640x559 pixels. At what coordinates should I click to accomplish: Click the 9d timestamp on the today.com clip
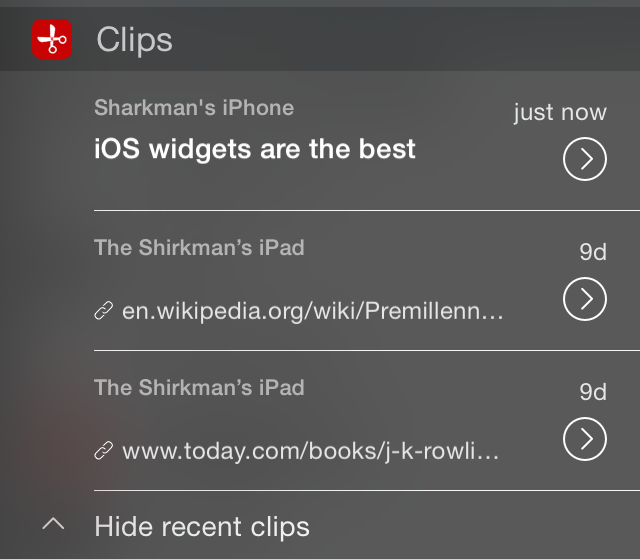[x=593, y=392]
